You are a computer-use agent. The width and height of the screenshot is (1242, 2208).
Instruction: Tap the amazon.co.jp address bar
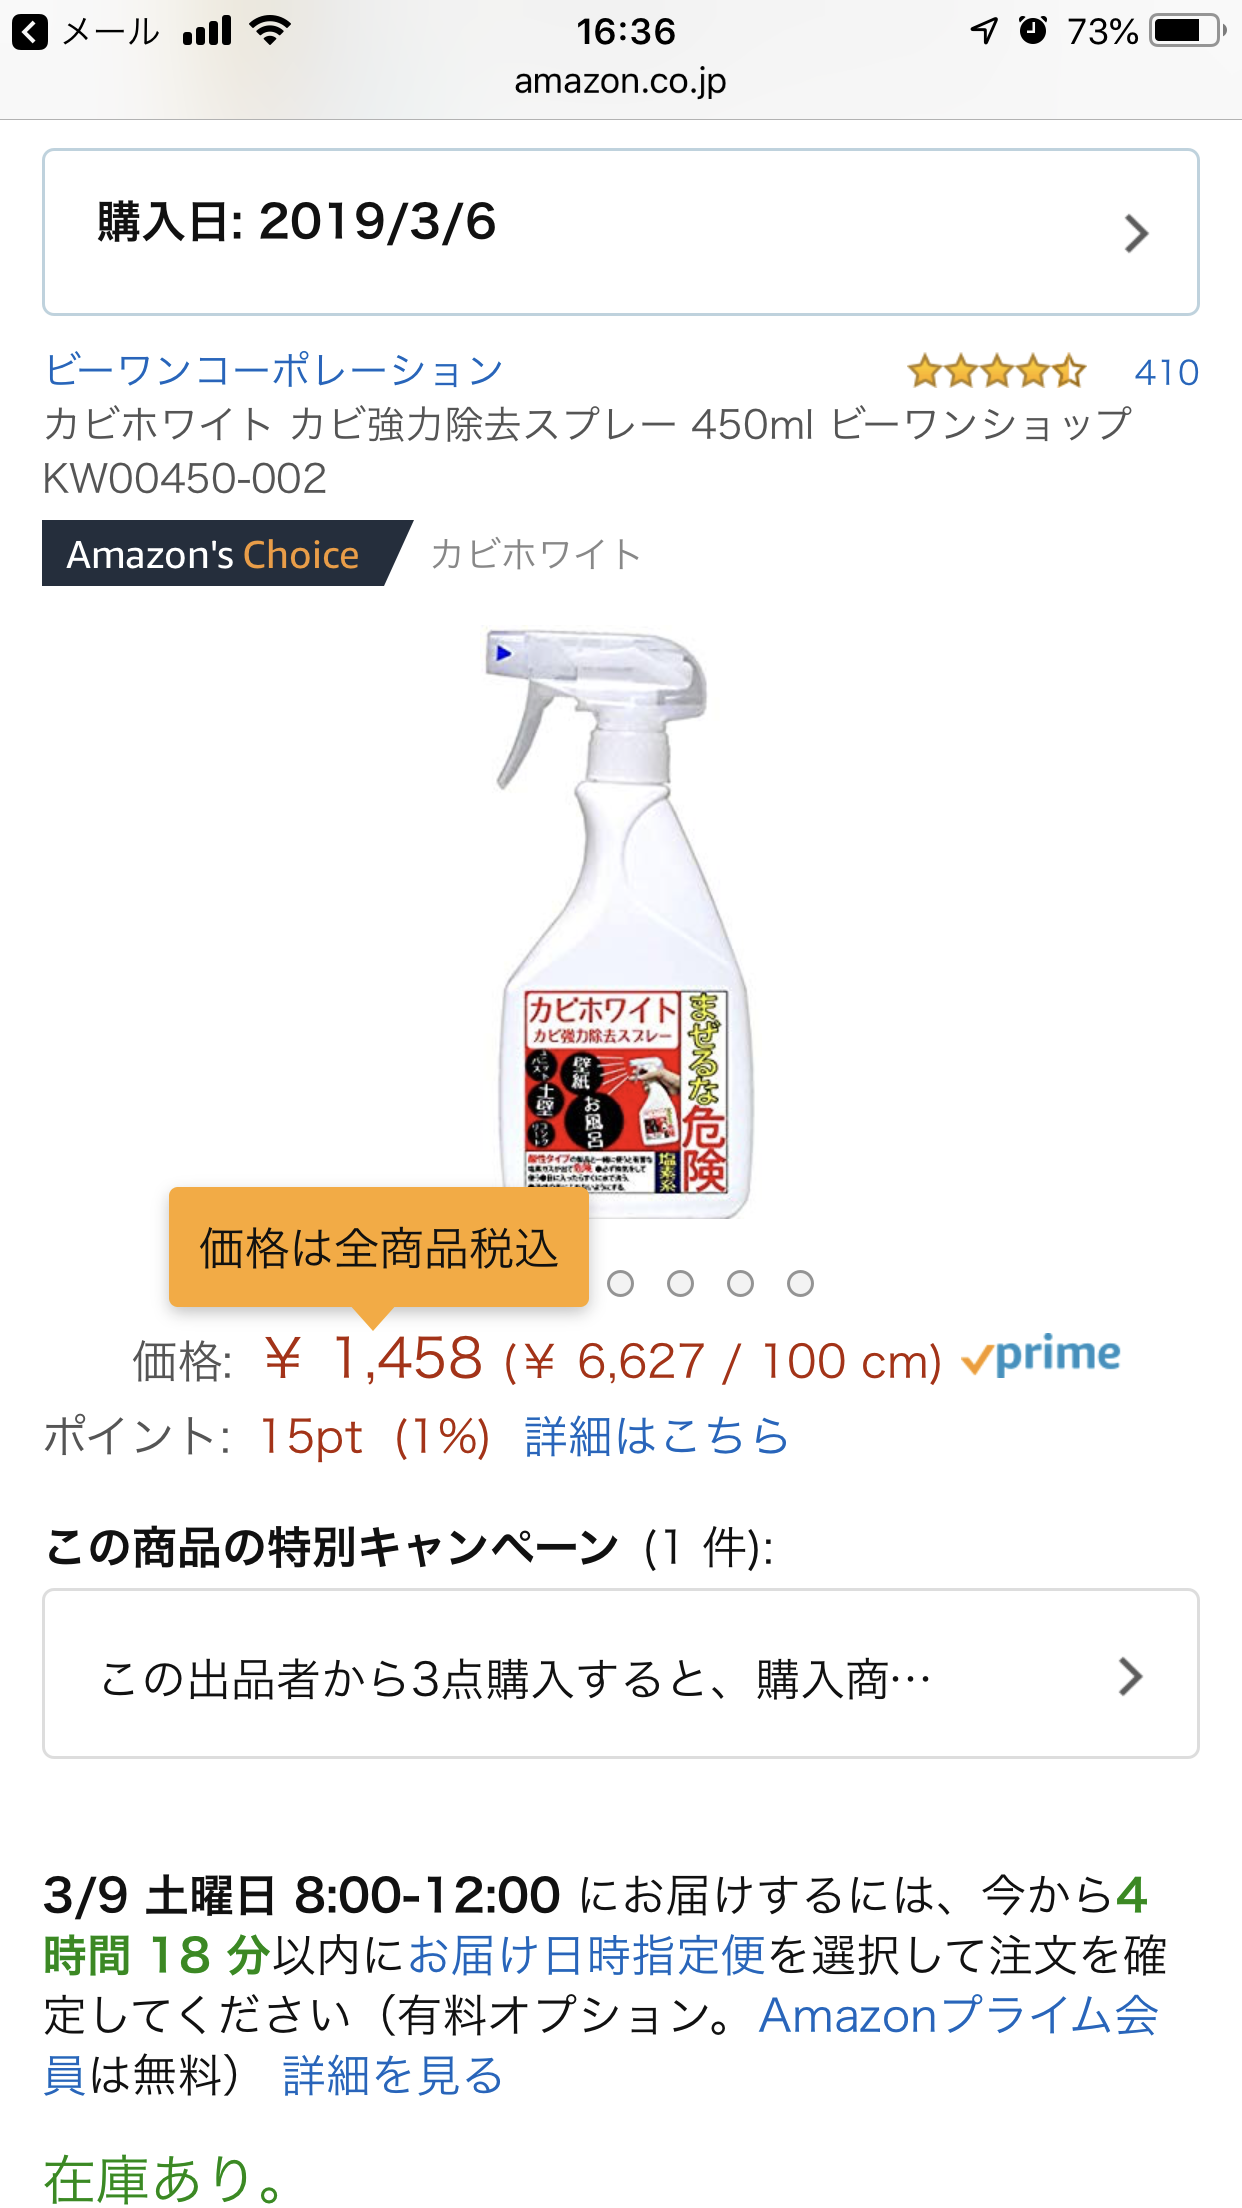pyautogui.click(x=620, y=80)
